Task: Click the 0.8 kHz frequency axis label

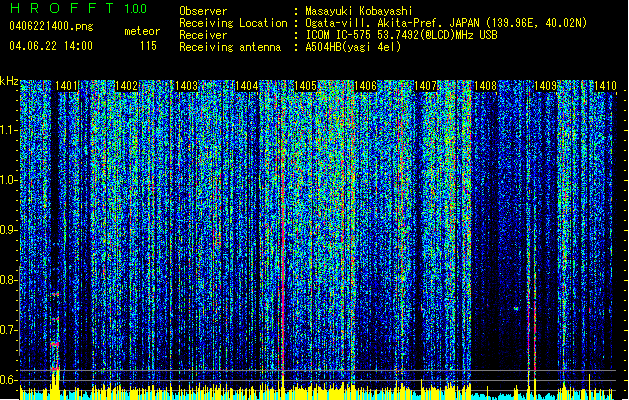Action: pos(8,280)
